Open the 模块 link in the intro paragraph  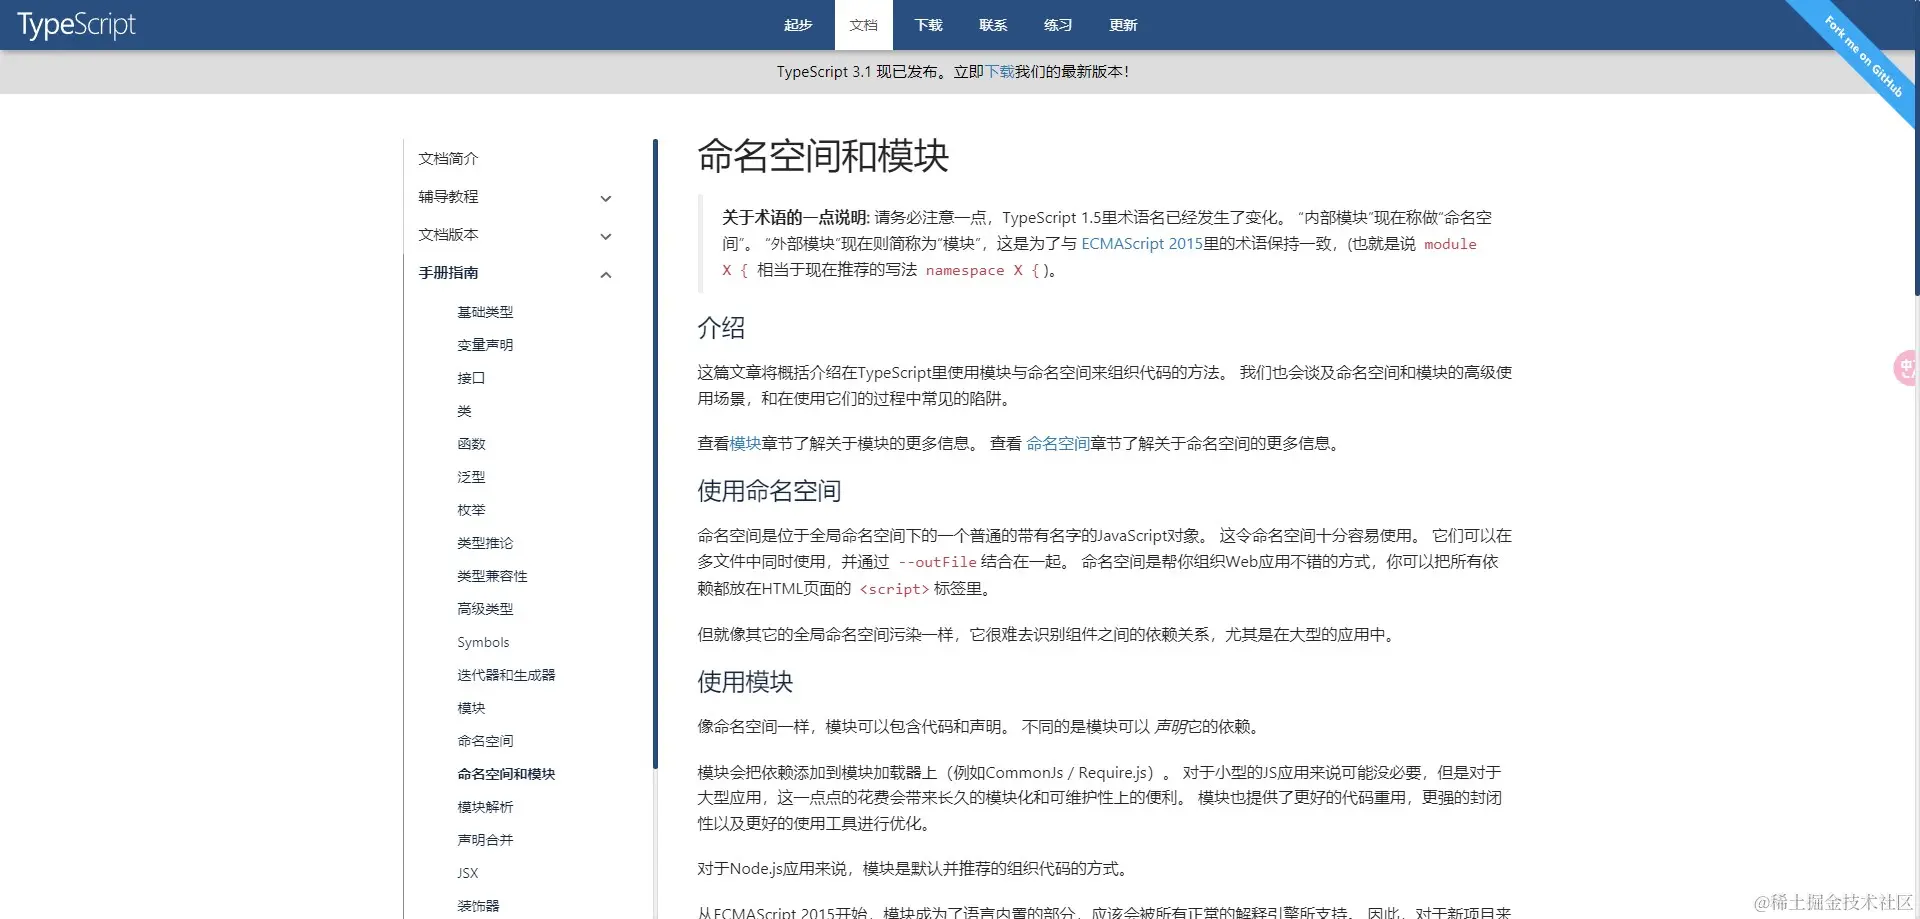[745, 444]
